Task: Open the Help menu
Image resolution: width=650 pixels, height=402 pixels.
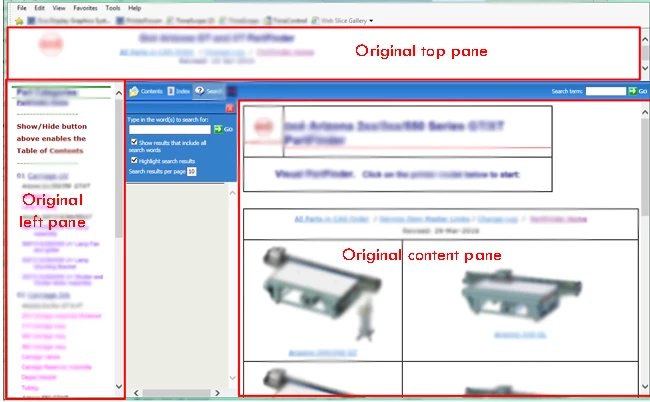Action: coord(134,8)
